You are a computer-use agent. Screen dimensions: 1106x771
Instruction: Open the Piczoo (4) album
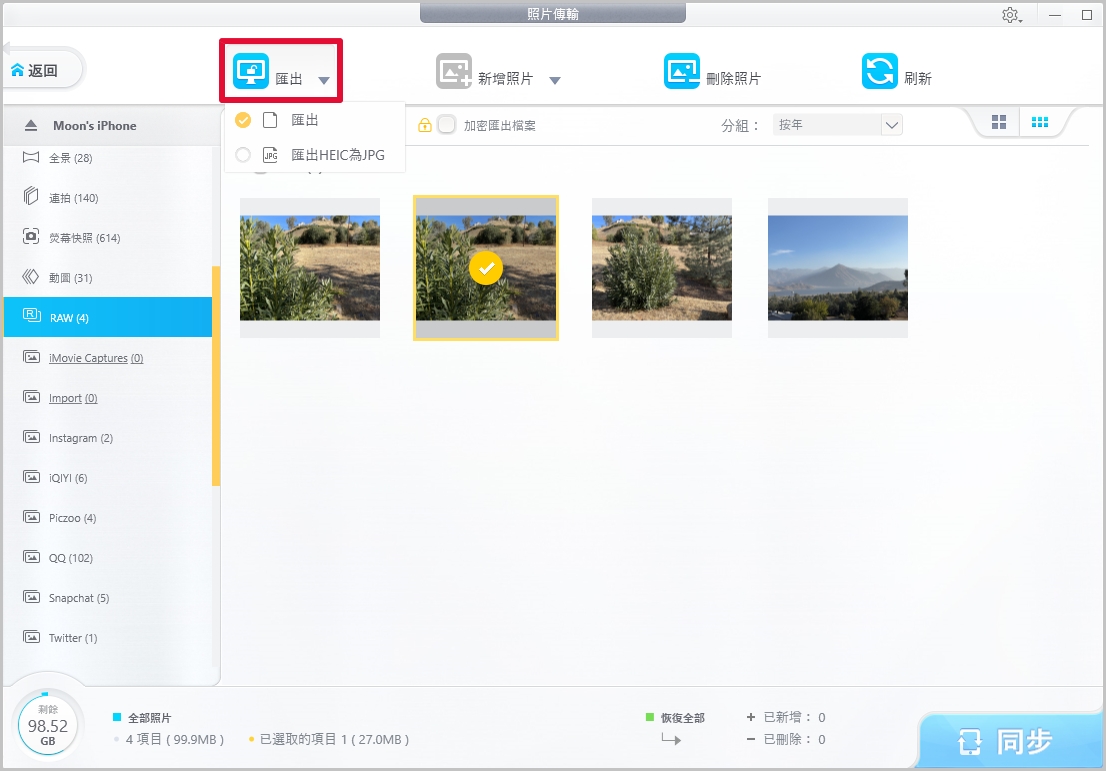[108, 518]
